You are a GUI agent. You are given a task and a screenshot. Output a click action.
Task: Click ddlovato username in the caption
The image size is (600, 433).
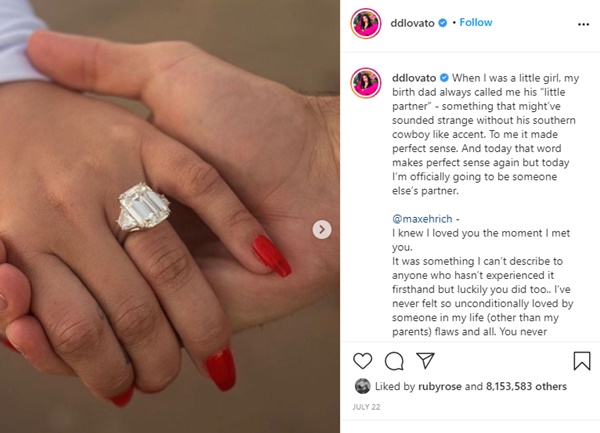click(x=414, y=78)
